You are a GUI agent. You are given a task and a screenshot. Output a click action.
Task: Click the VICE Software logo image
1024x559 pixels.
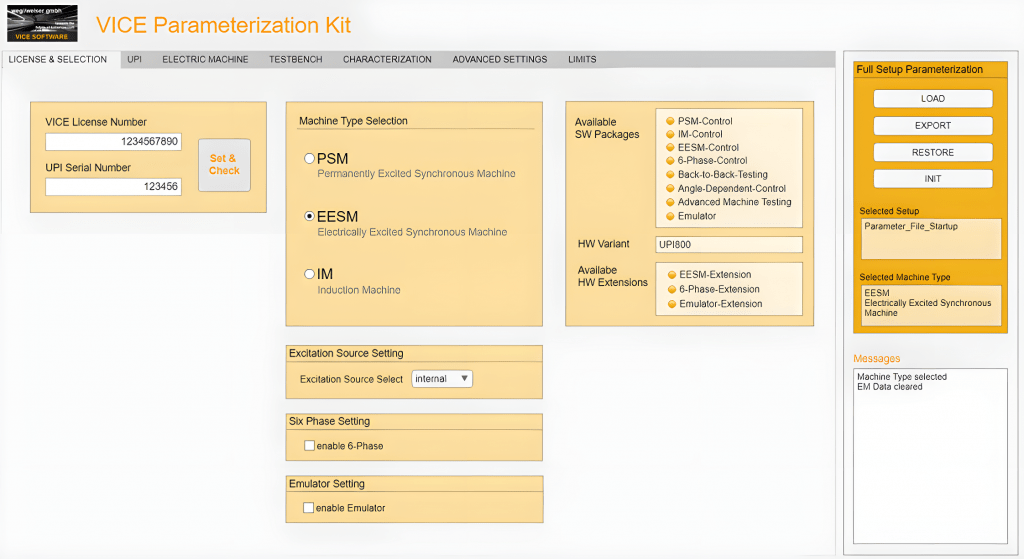42,24
